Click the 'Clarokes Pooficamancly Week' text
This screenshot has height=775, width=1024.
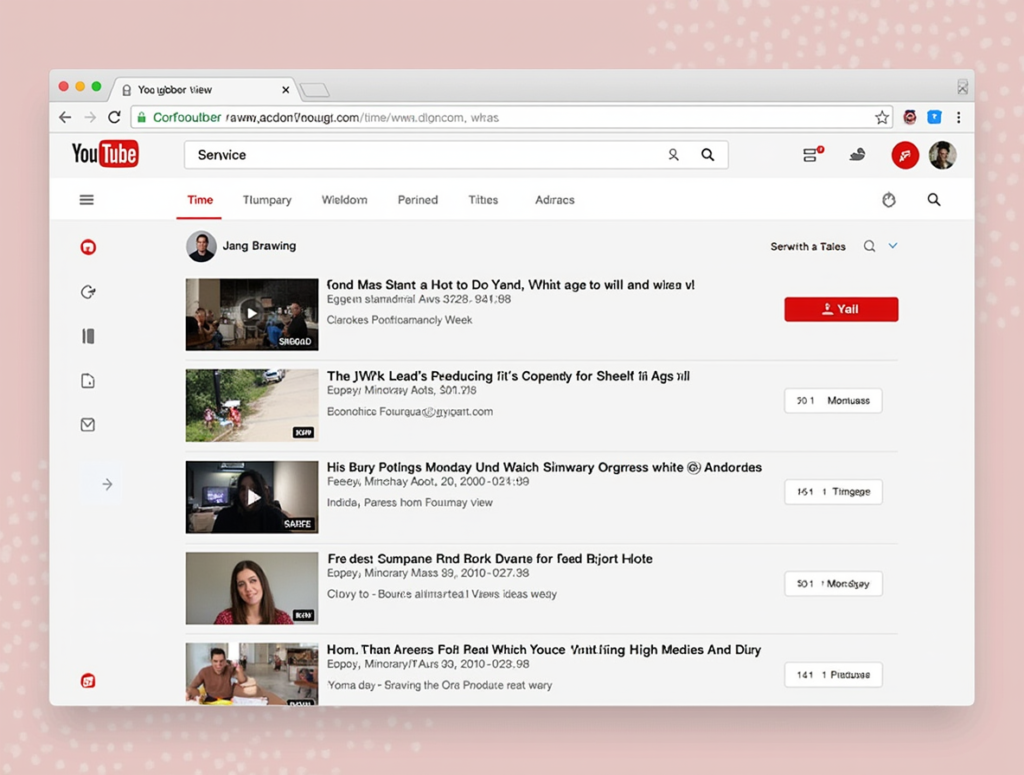[400, 320]
